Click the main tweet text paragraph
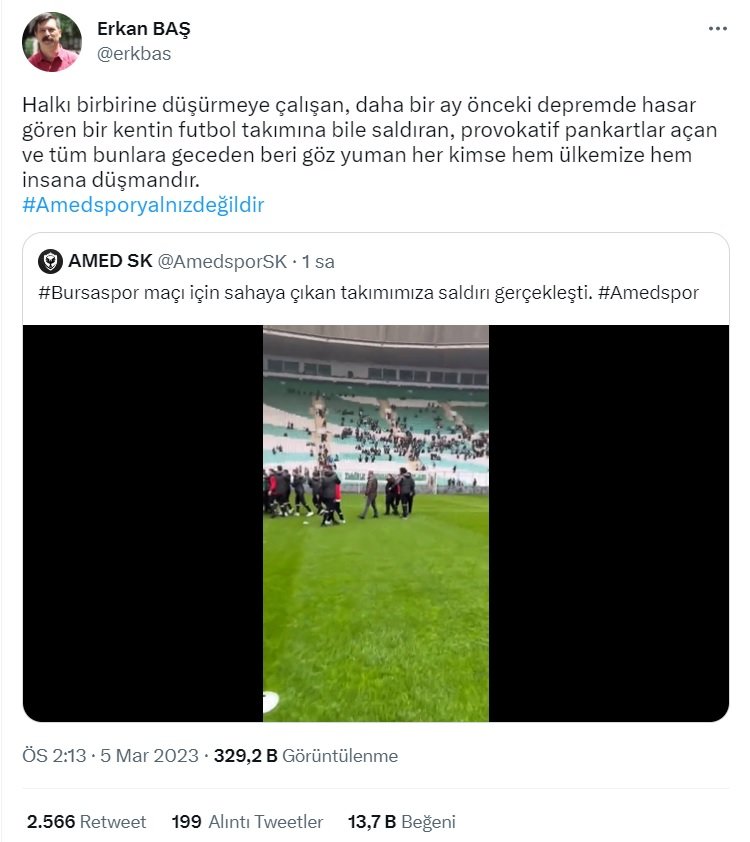750x842 pixels. pos(369,142)
